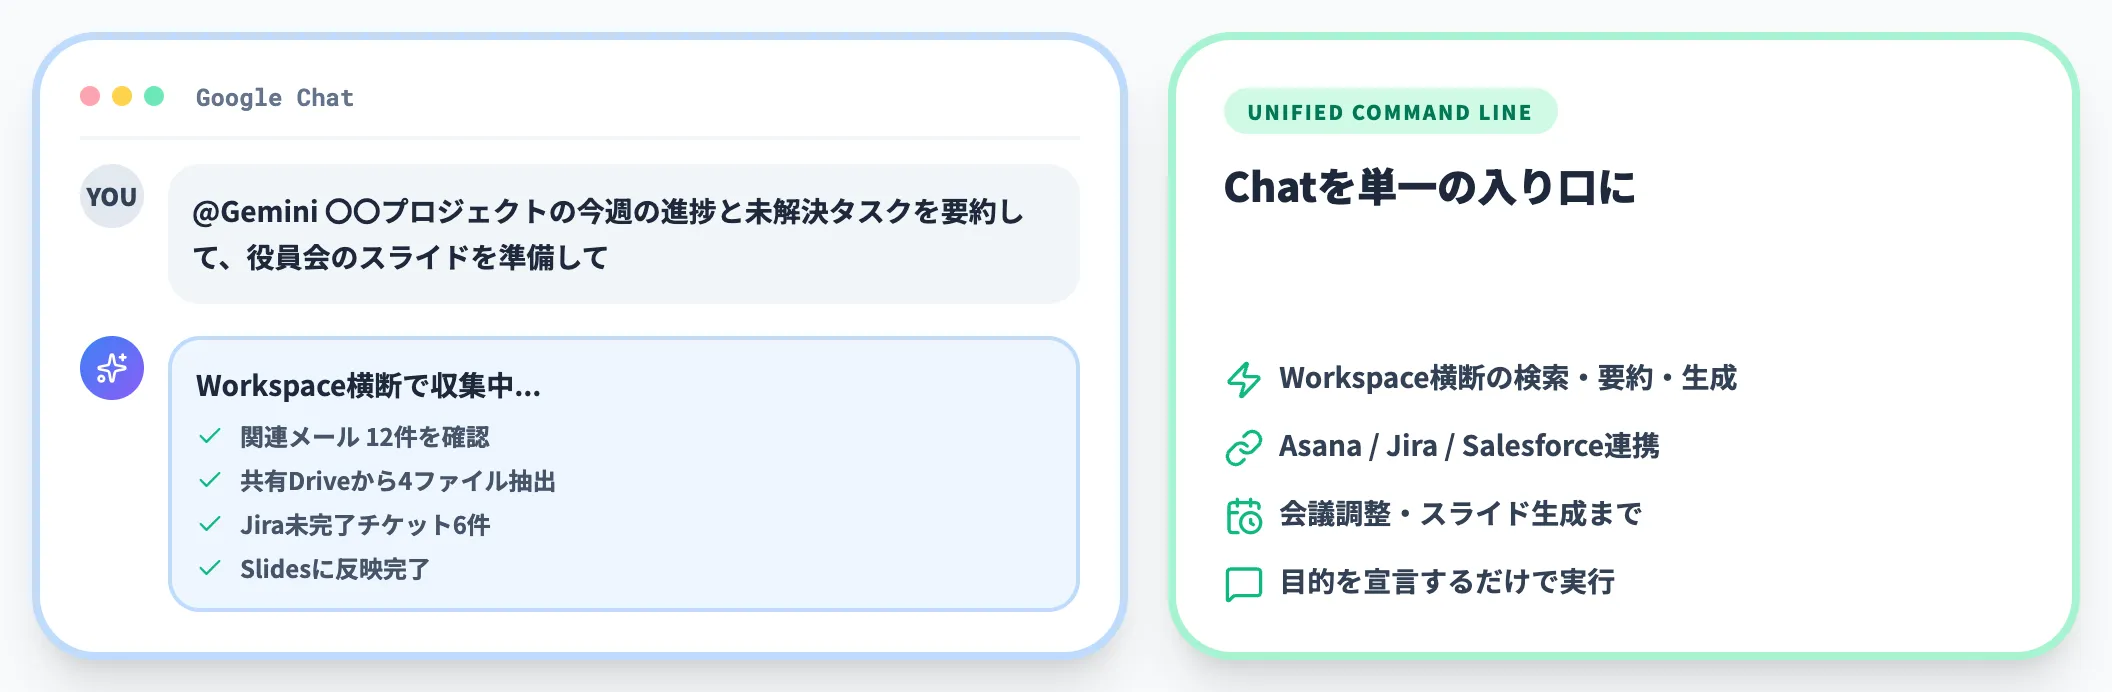Image resolution: width=2112 pixels, height=692 pixels.
Task: Click checkmark beside Jira未完了チケット6件
Action: 210,524
